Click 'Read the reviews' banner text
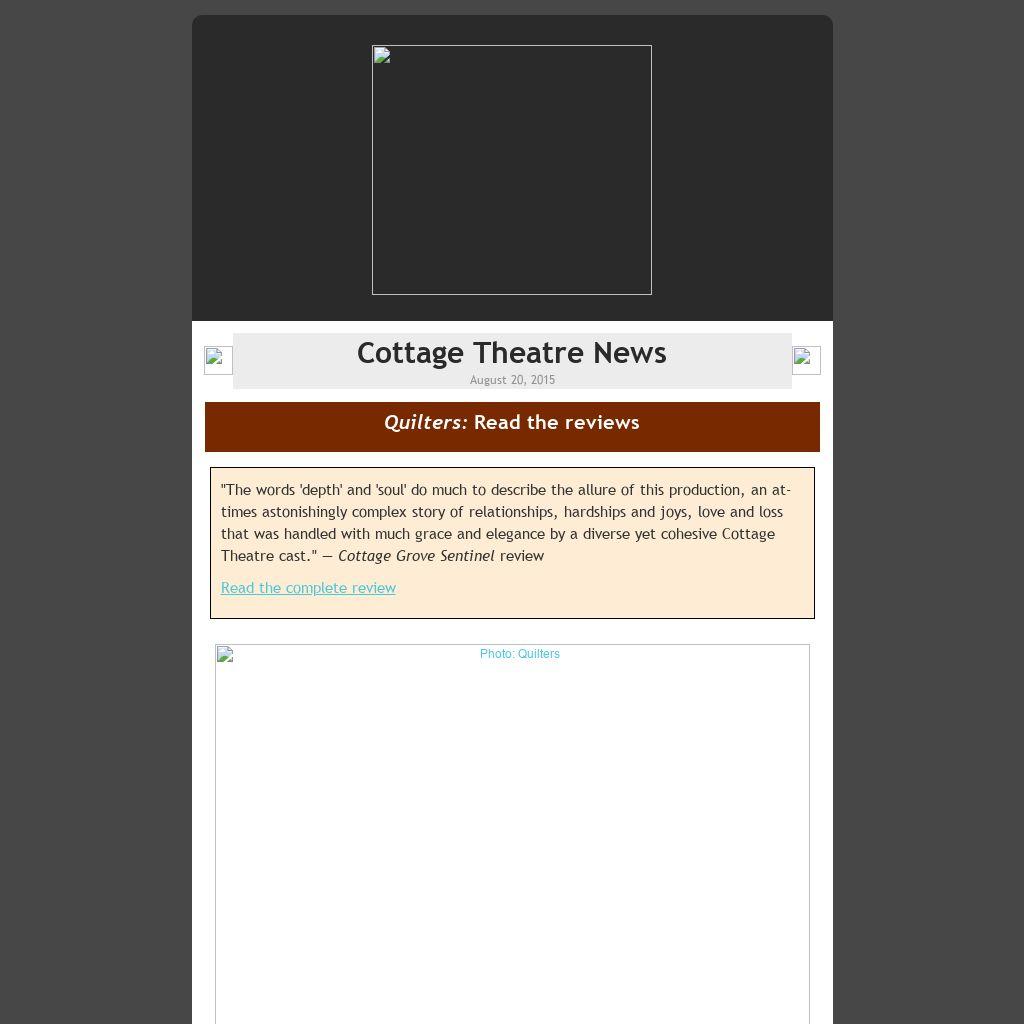The width and height of the screenshot is (1024, 1024). coord(556,423)
